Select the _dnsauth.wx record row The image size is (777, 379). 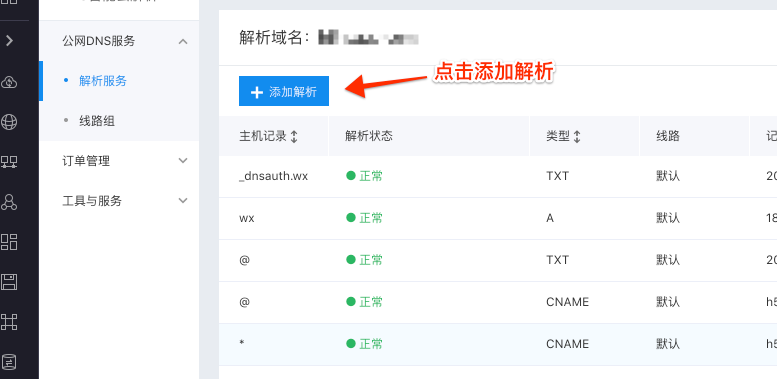click(x=498, y=176)
